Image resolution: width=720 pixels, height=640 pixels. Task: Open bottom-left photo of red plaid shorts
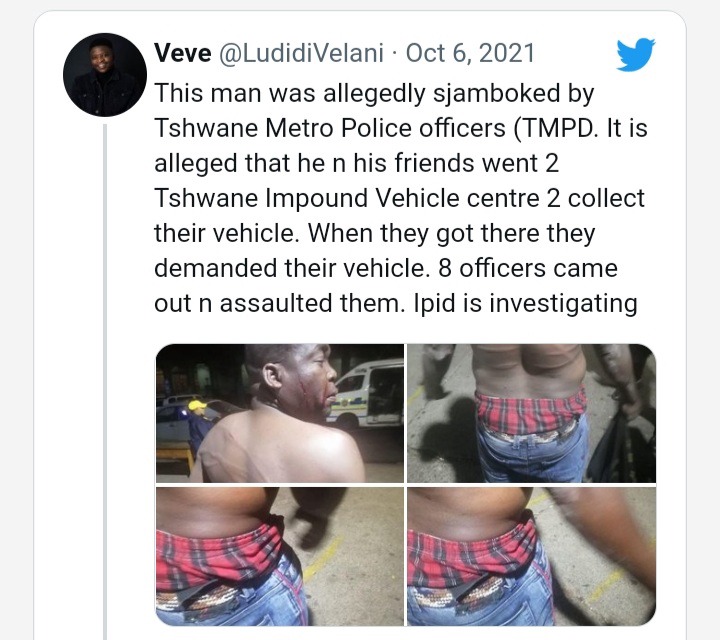(280, 556)
